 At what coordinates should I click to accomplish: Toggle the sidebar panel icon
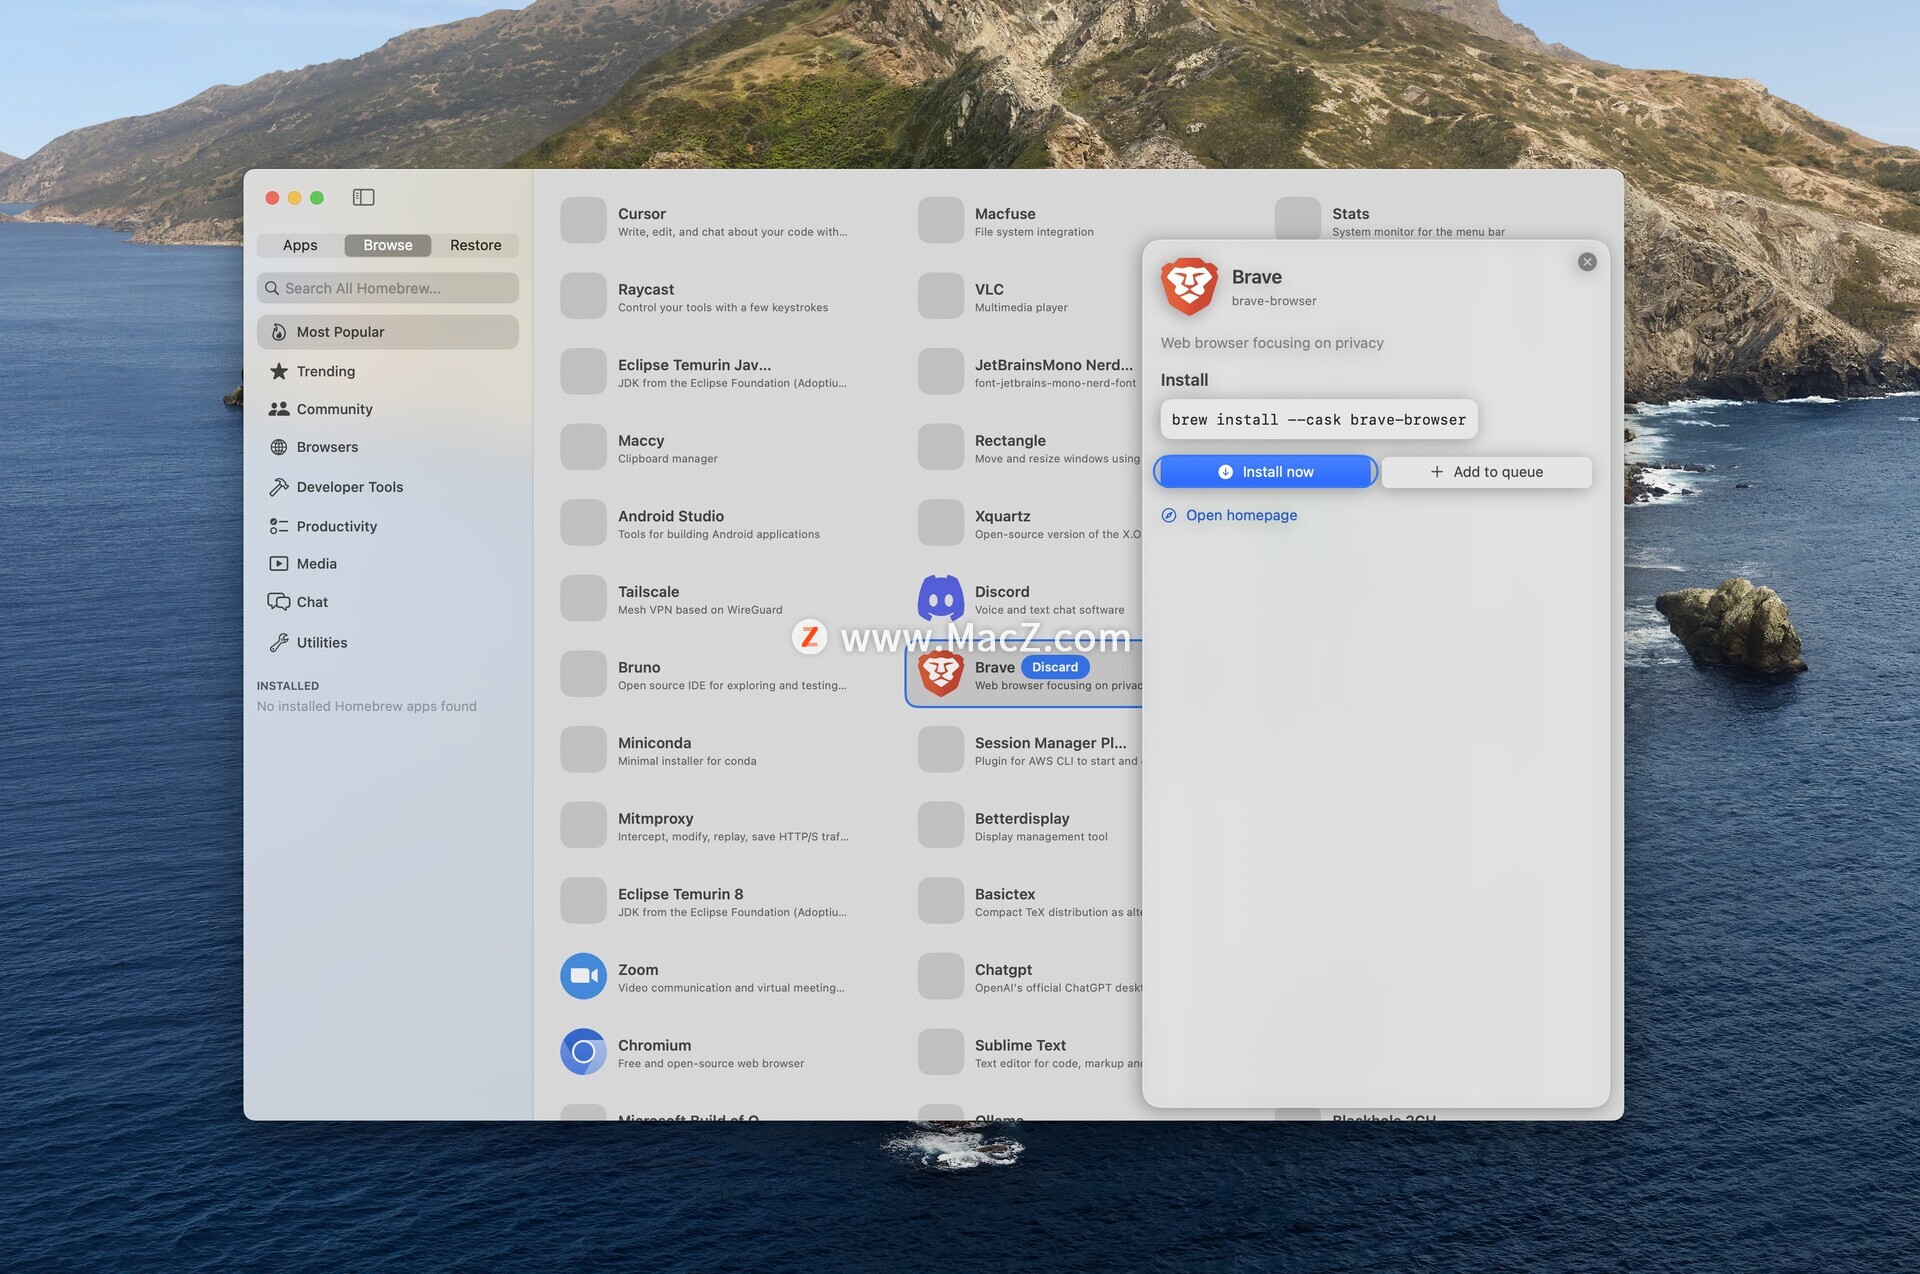tap(363, 198)
